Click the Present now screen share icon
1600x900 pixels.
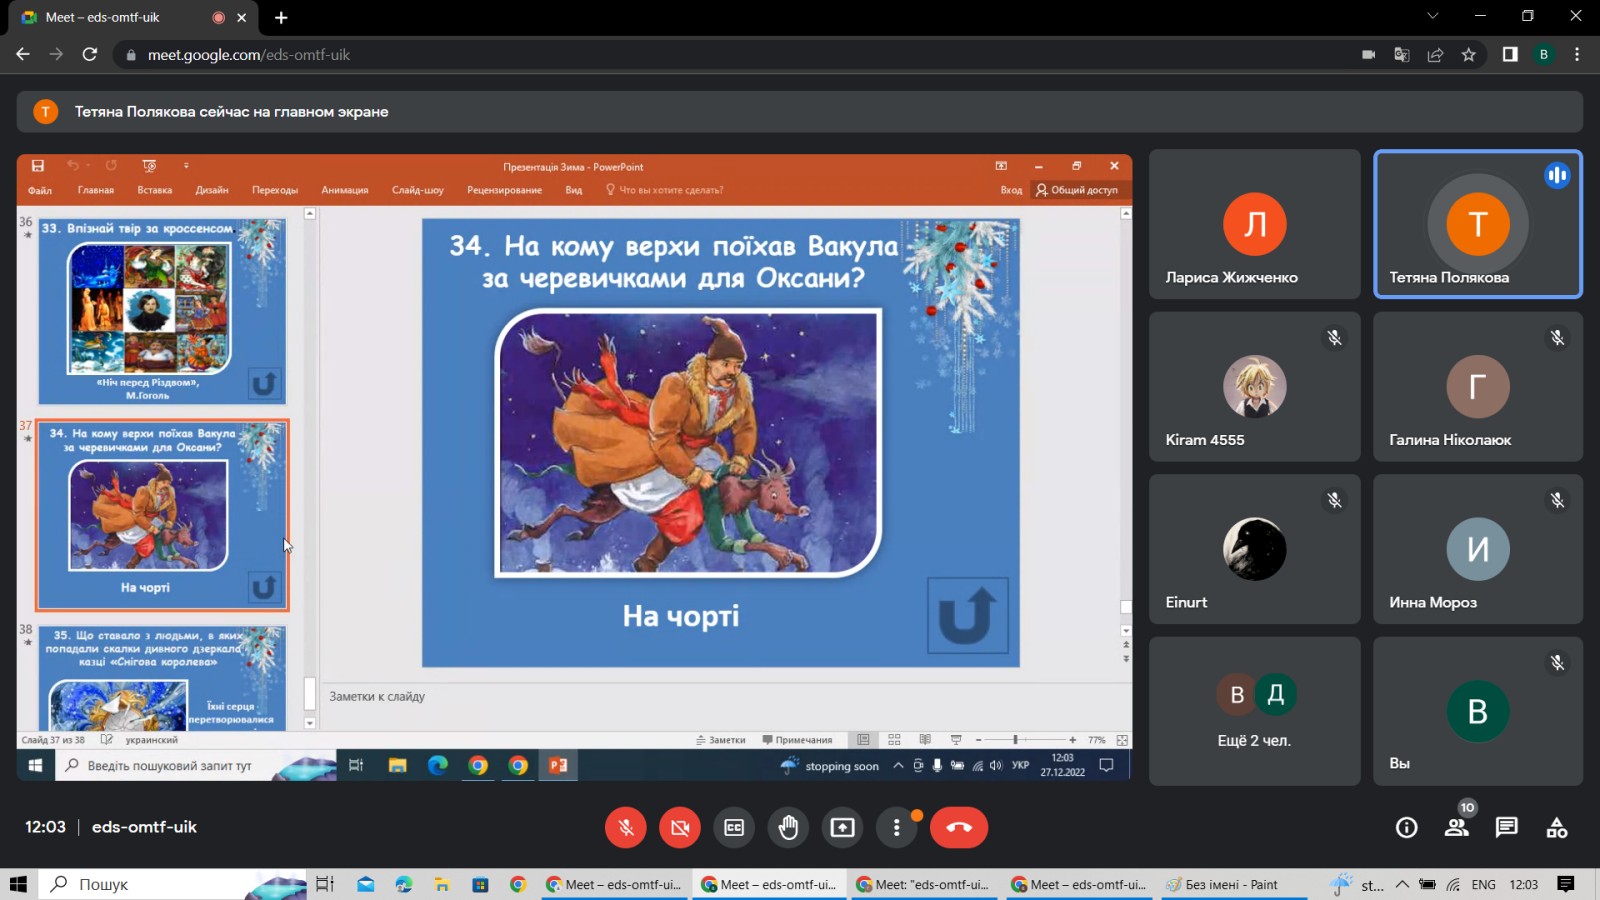842,827
